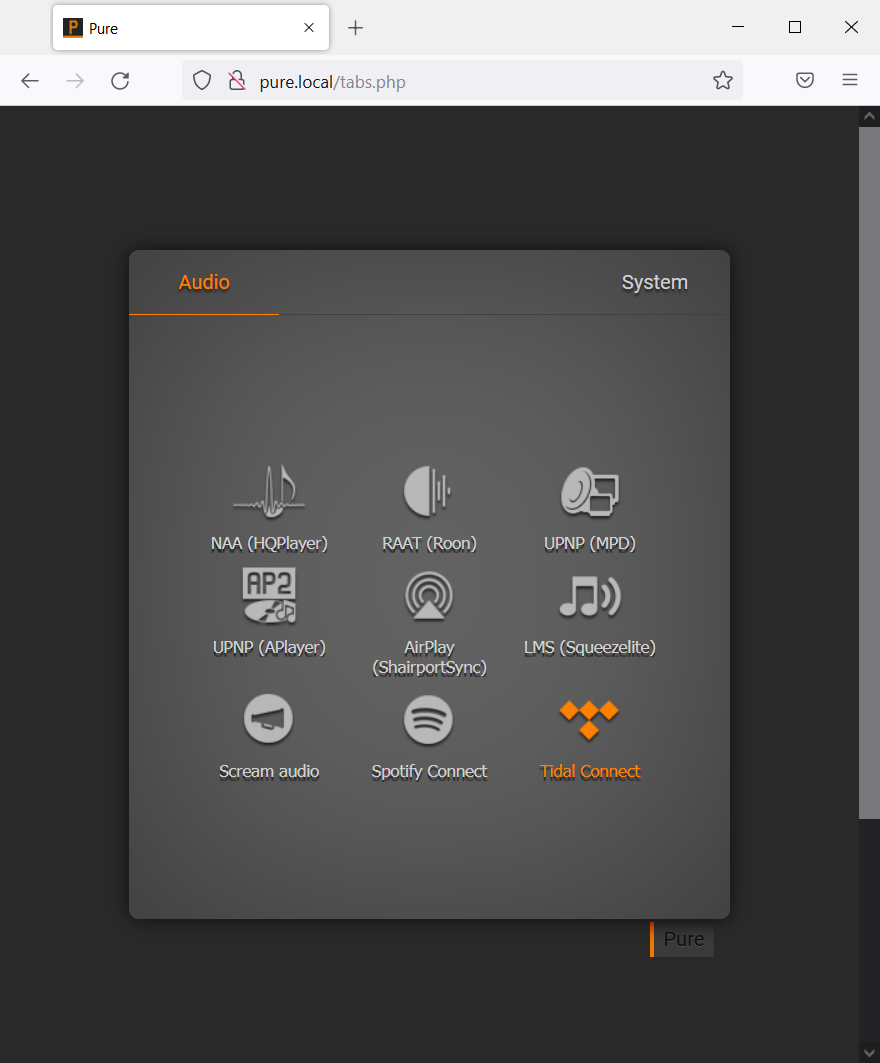Click the address bar showing pure.local/tabs.php
This screenshot has height=1063, width=880.
462,81
